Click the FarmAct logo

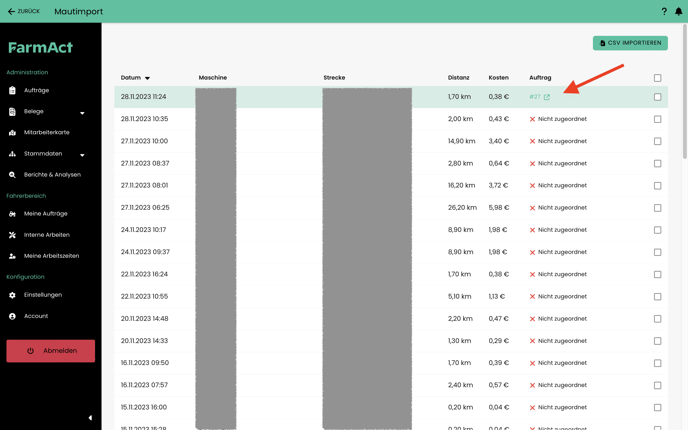coord(40,47)
